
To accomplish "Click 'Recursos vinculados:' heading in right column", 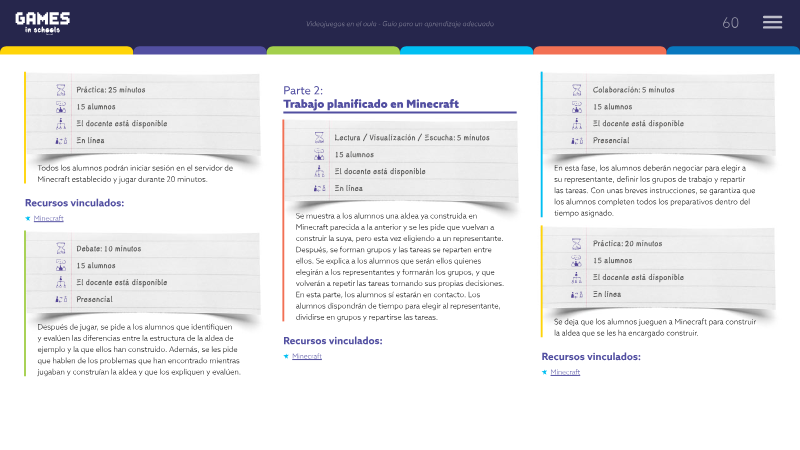I will (591, 357).
